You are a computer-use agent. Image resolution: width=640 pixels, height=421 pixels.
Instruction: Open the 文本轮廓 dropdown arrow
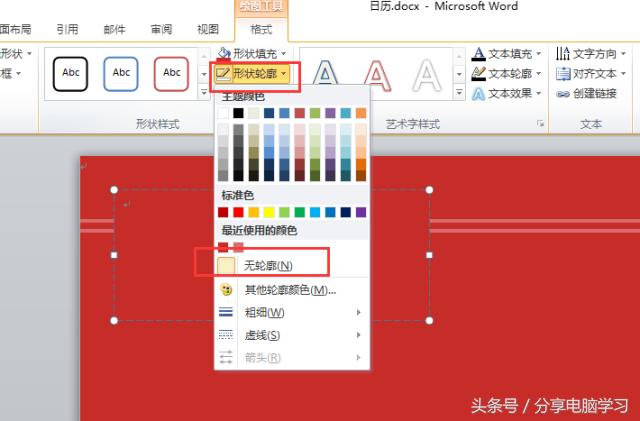click(539, 74)
